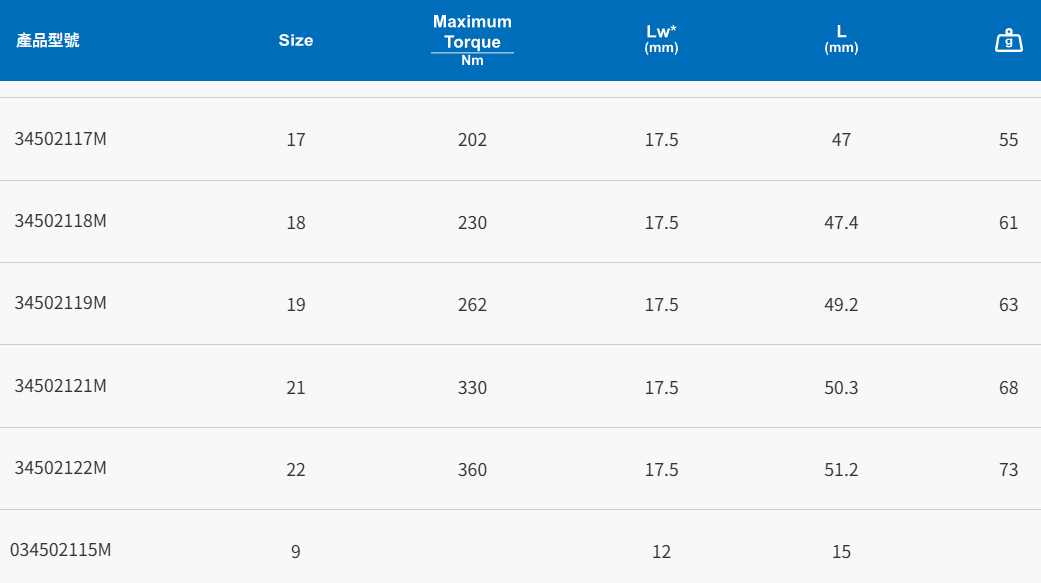Click the torque value 262

[472, 305]
